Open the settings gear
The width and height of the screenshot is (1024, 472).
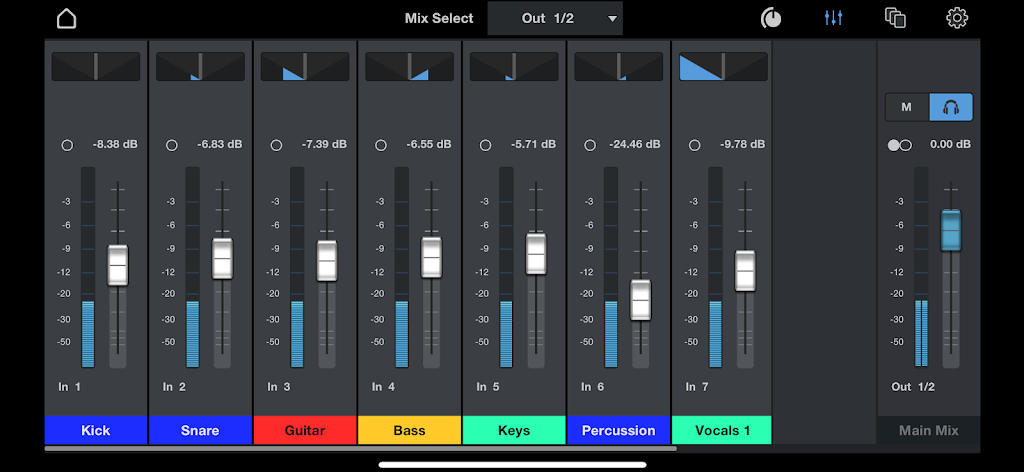click(x=957, y=18)
